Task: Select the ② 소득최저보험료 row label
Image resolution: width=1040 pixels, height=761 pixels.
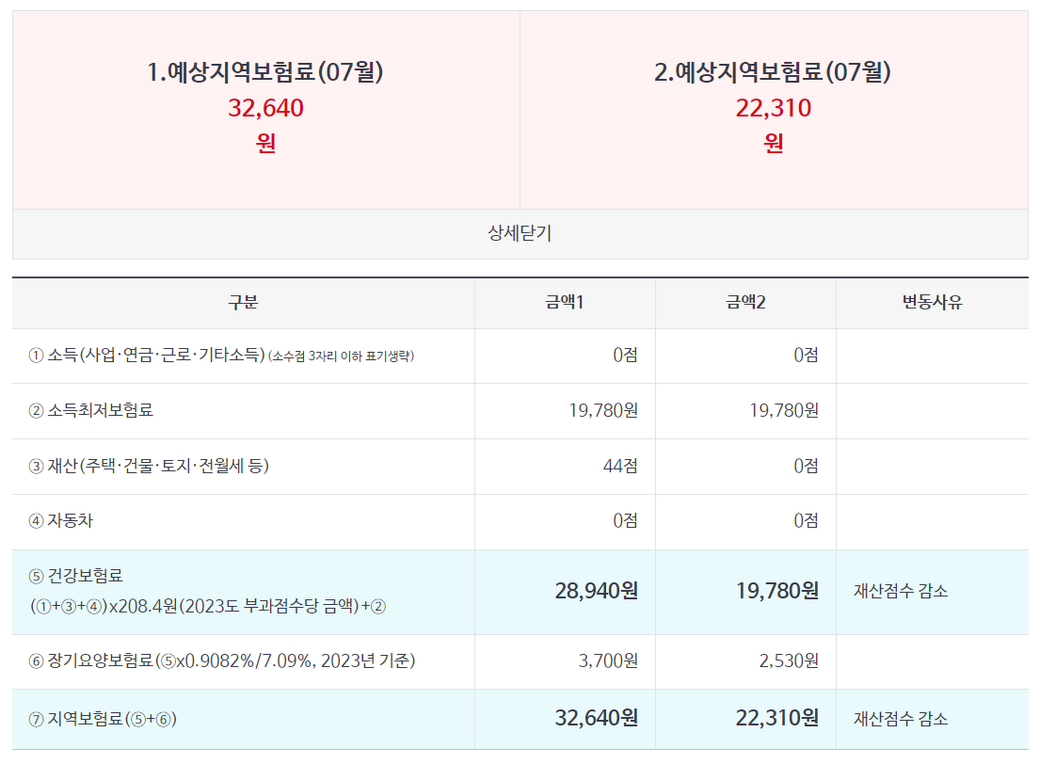Action: click(92, 410)
